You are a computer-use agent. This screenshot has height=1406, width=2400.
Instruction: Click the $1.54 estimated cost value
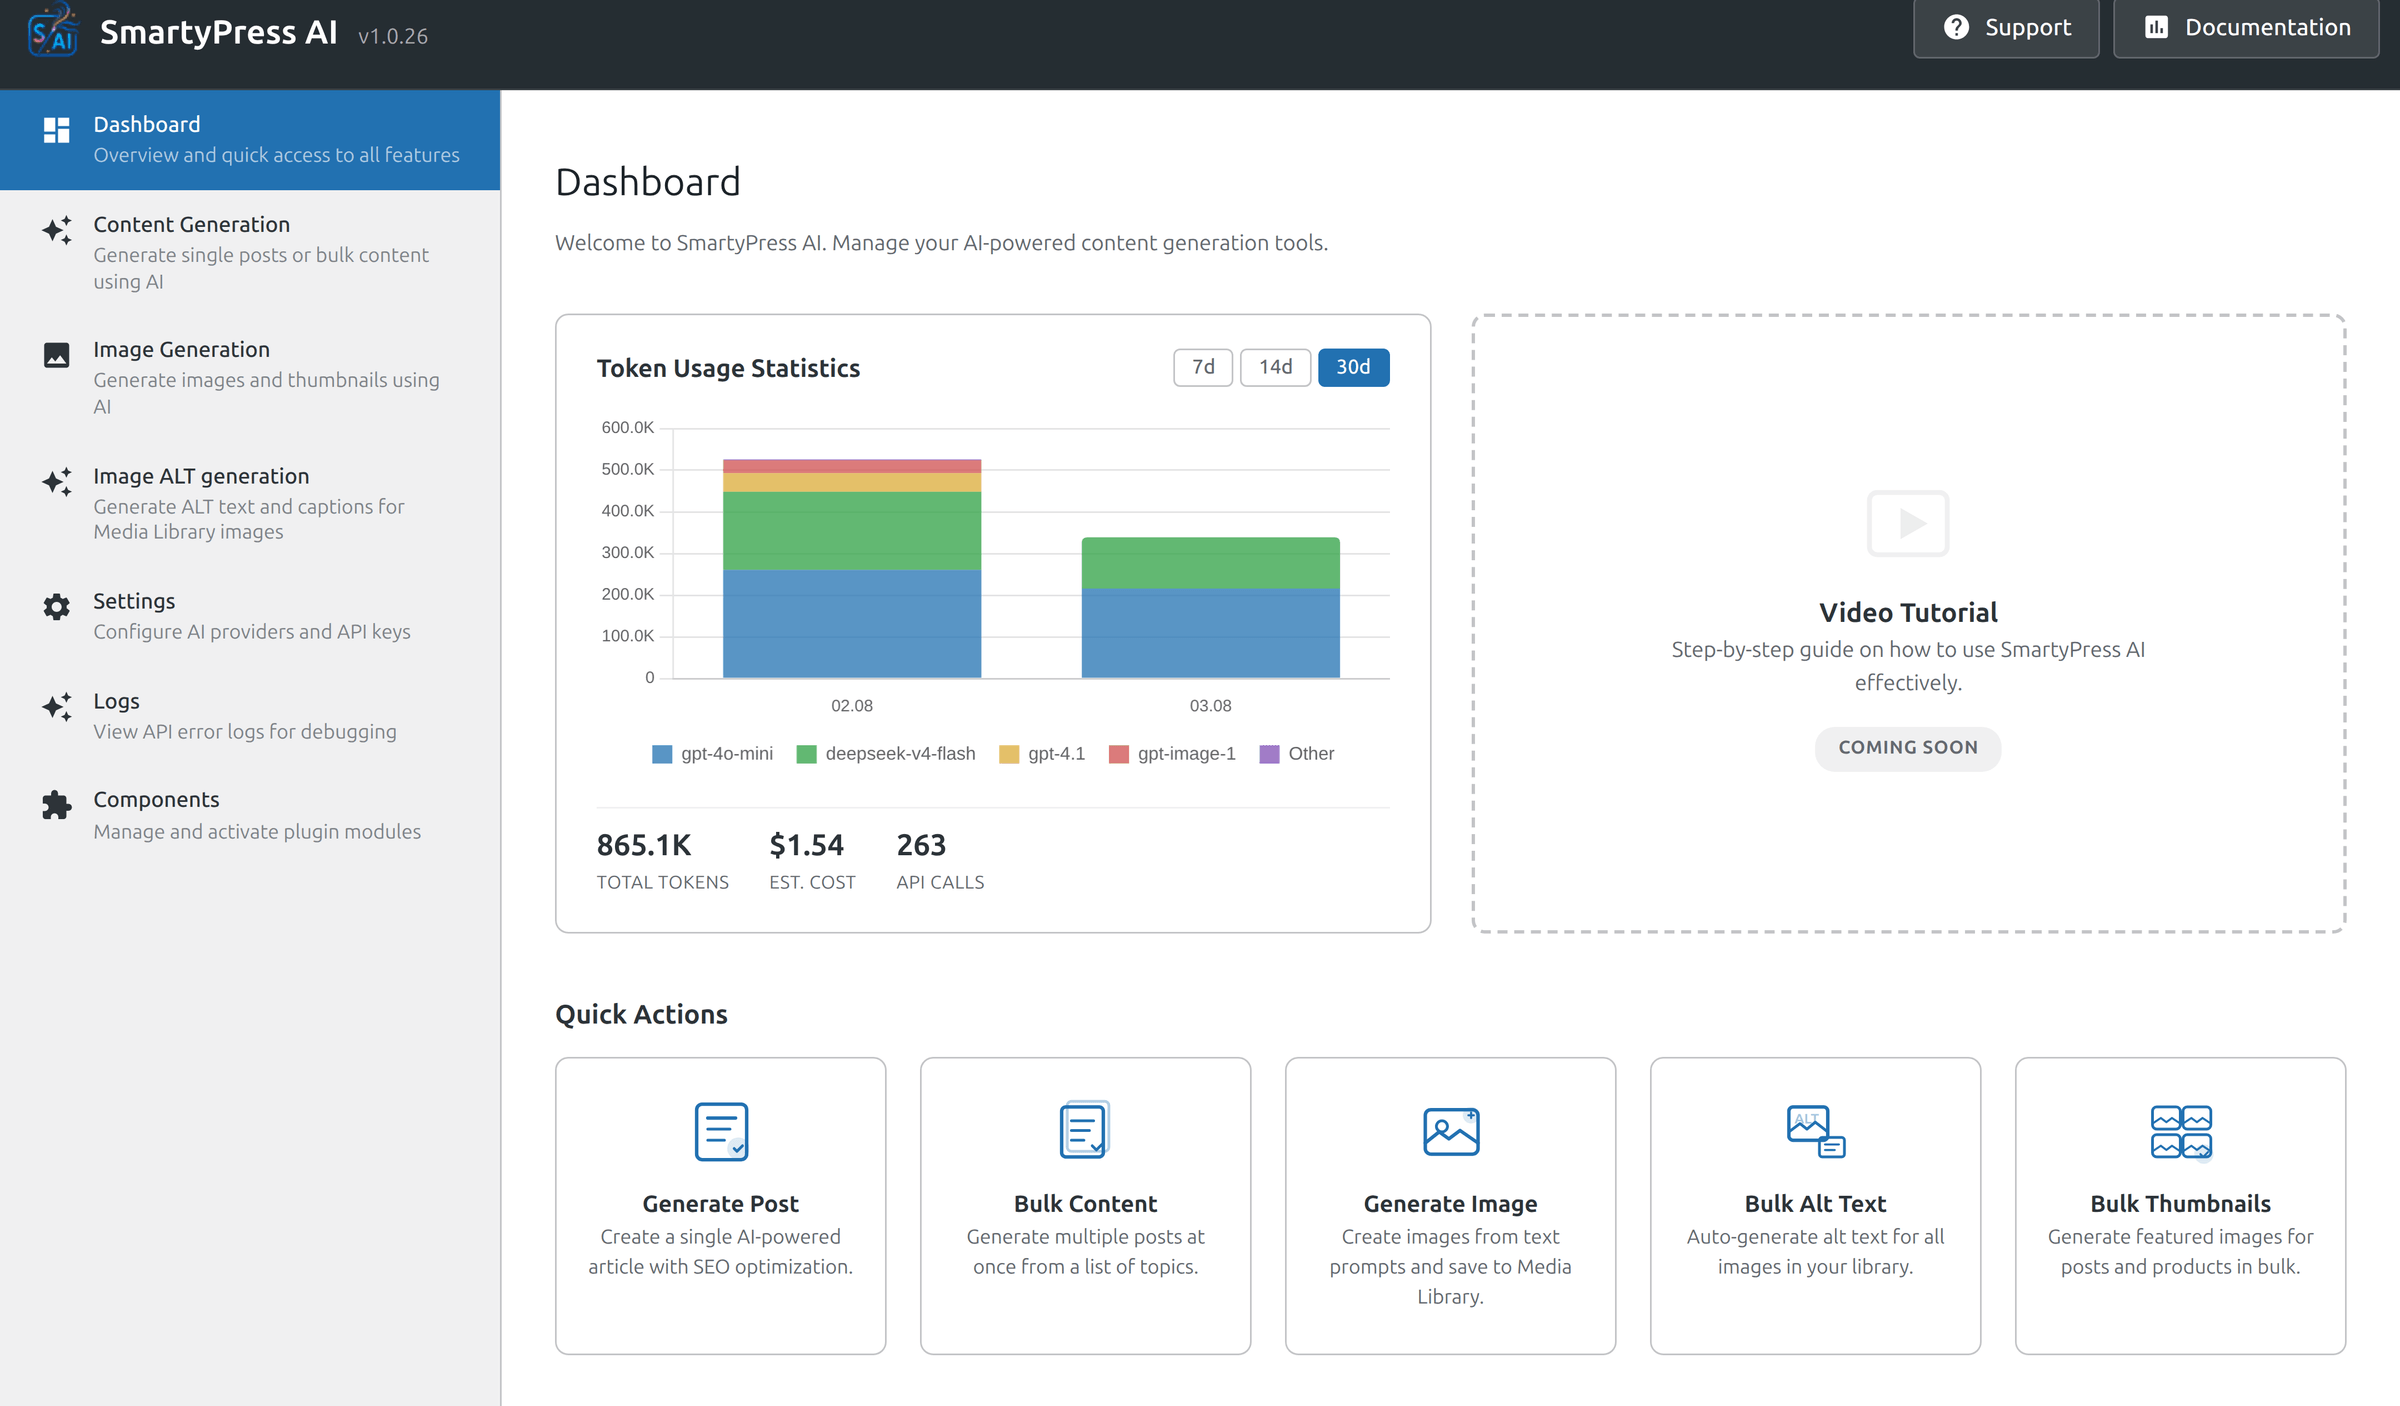tap(806, 846)
